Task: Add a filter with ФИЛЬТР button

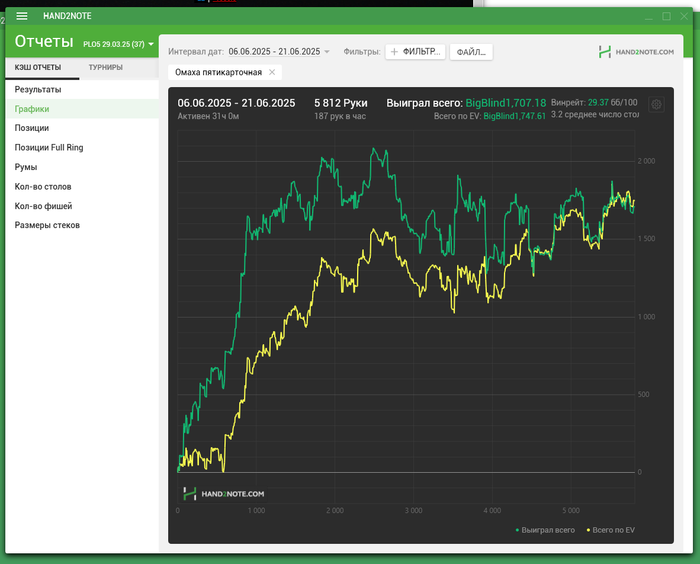Action: point(415,52)
